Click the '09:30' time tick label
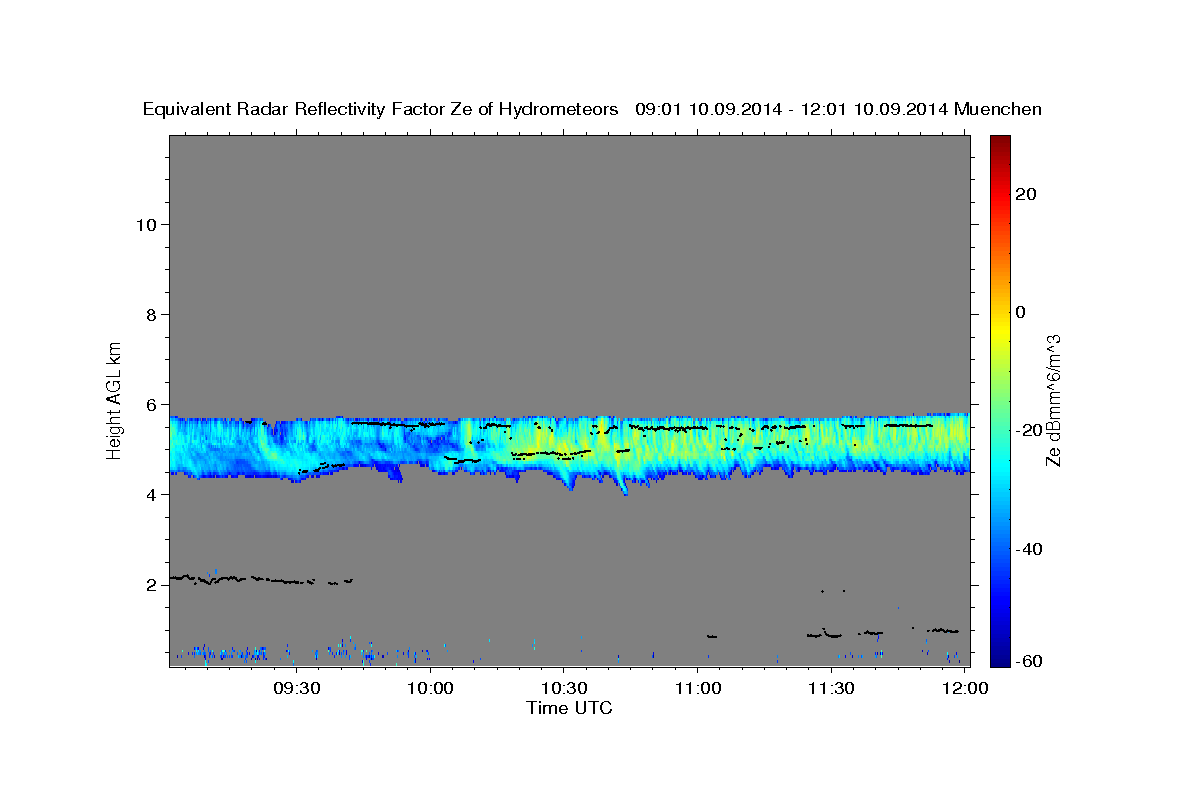 tap(297, 688)
